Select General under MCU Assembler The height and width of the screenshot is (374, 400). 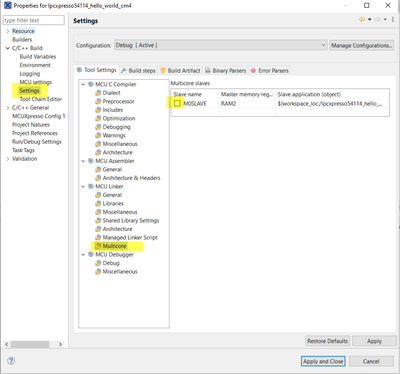point(112,169)
